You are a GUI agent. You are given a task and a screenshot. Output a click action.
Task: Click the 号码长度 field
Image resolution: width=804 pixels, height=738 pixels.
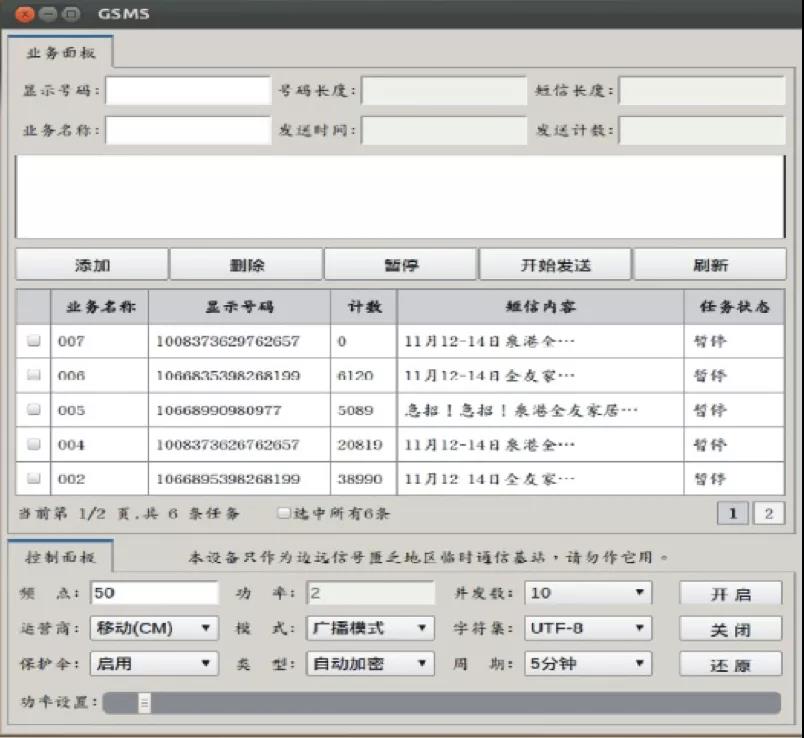444,91
